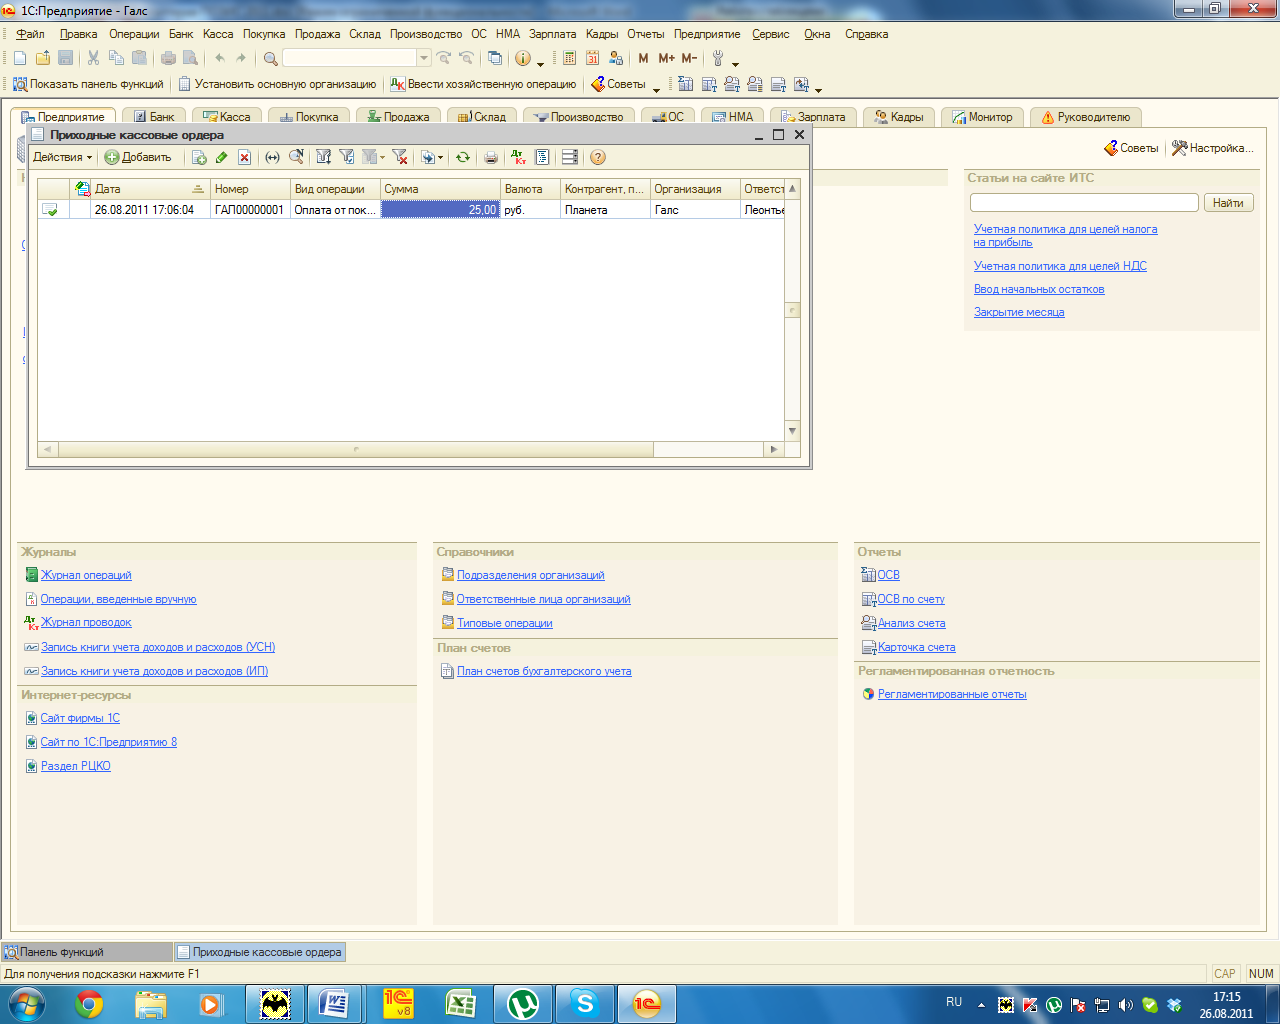Click the M memory button in toolbar
The width and height of the screenshot is (1280, 1024).
[x=643, y=58]
